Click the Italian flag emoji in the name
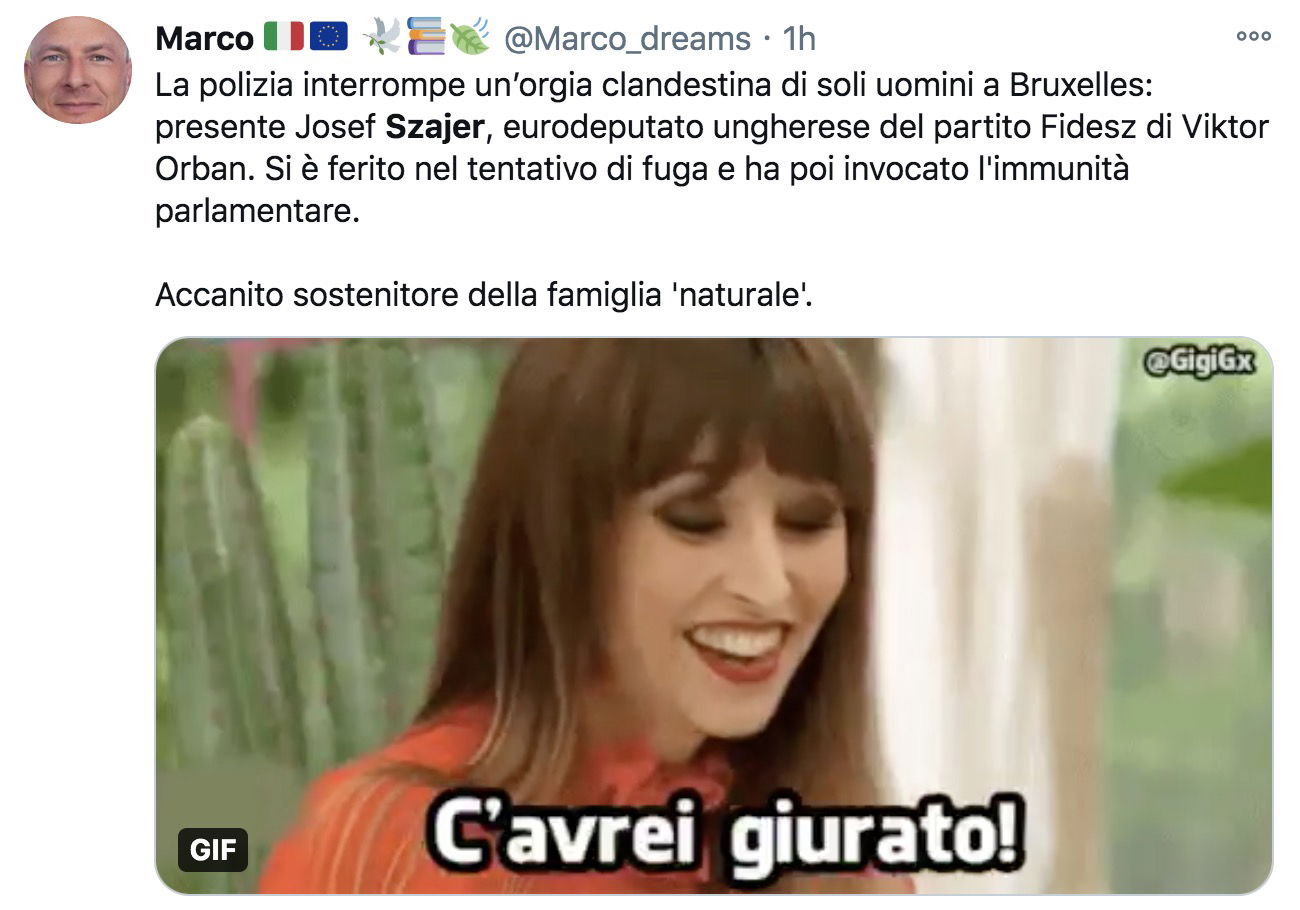Image resolution: width=1300 pixels, height=910 pixels. coord(283,38)
